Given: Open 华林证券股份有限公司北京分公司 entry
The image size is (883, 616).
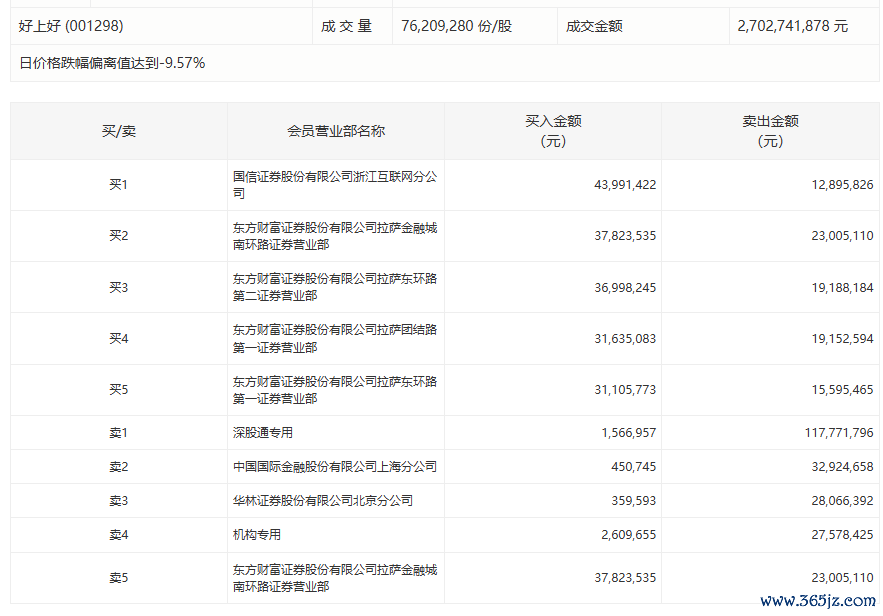Looking at the screenshot, I should click(x=323, y=501).
